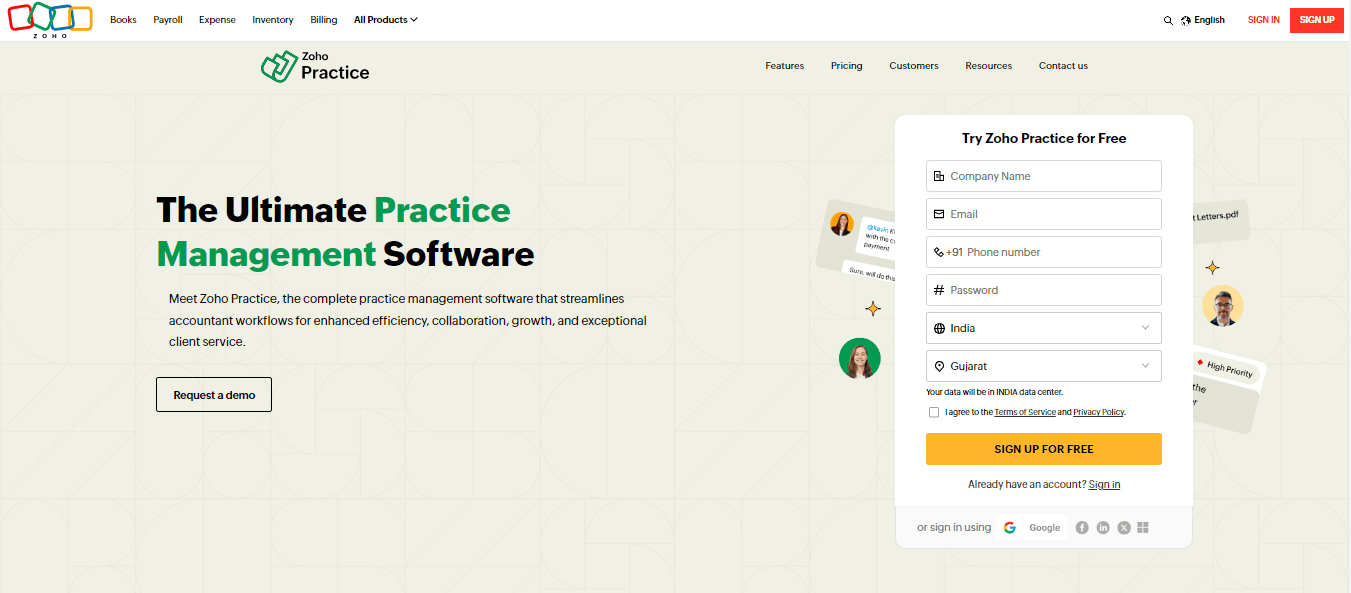Change state using the Gujarat dropdown
1351x593 pixels.
click(x=1043, y=366)
